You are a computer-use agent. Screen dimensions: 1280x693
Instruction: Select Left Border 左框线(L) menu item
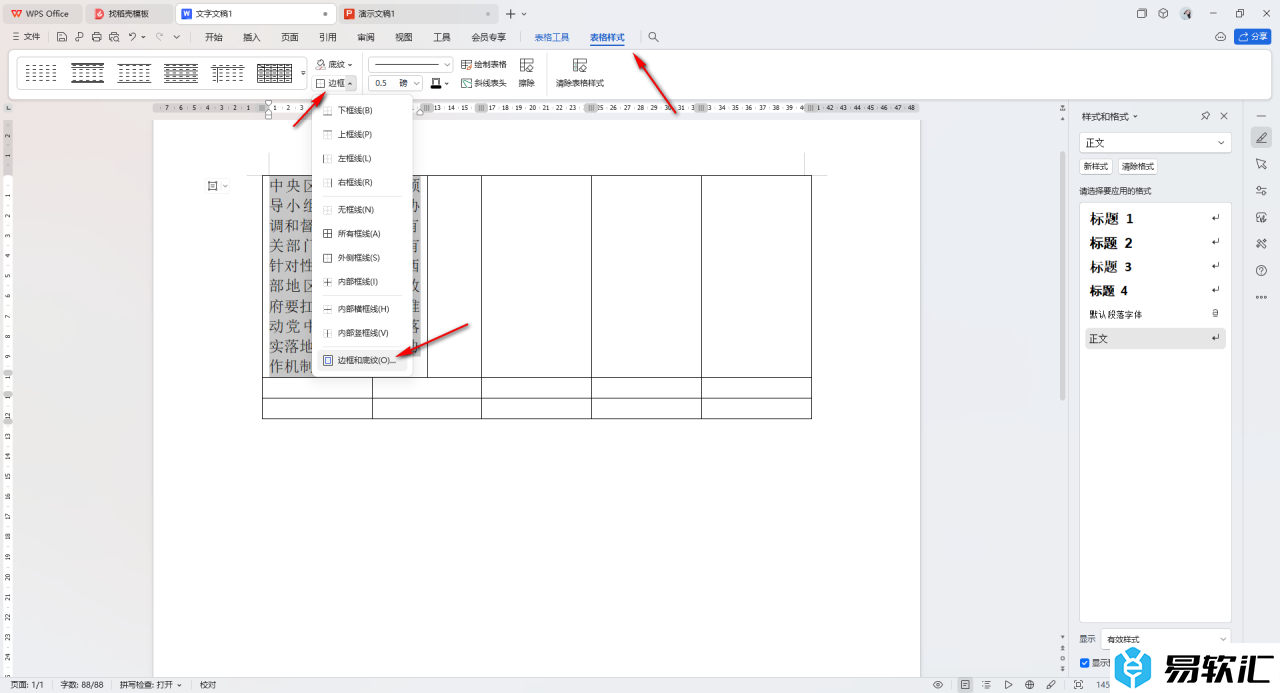point(362,158)
